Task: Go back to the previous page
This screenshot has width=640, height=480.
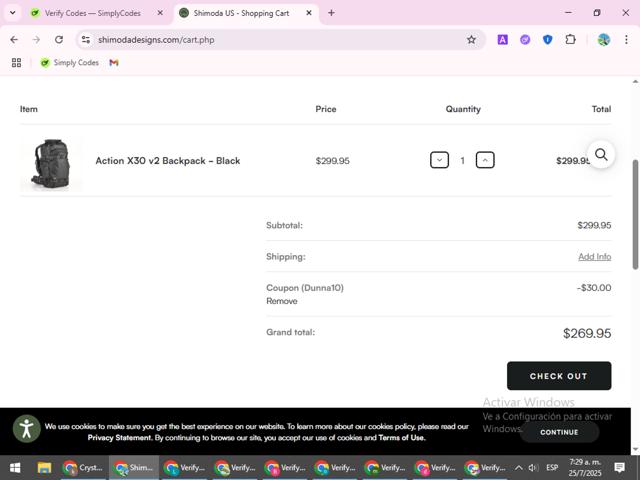Action: pyautogui.click(x=14, y=40)
